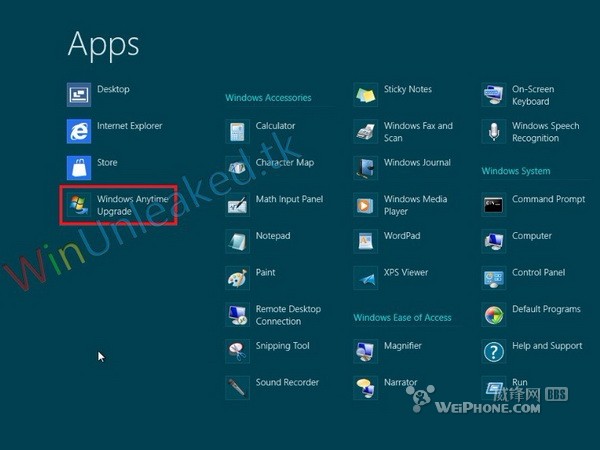Image resolution: width=600 pixels, height=450 pixels.
Task: Open Sound Recorder microphone icon
Action: coord(238,388)
